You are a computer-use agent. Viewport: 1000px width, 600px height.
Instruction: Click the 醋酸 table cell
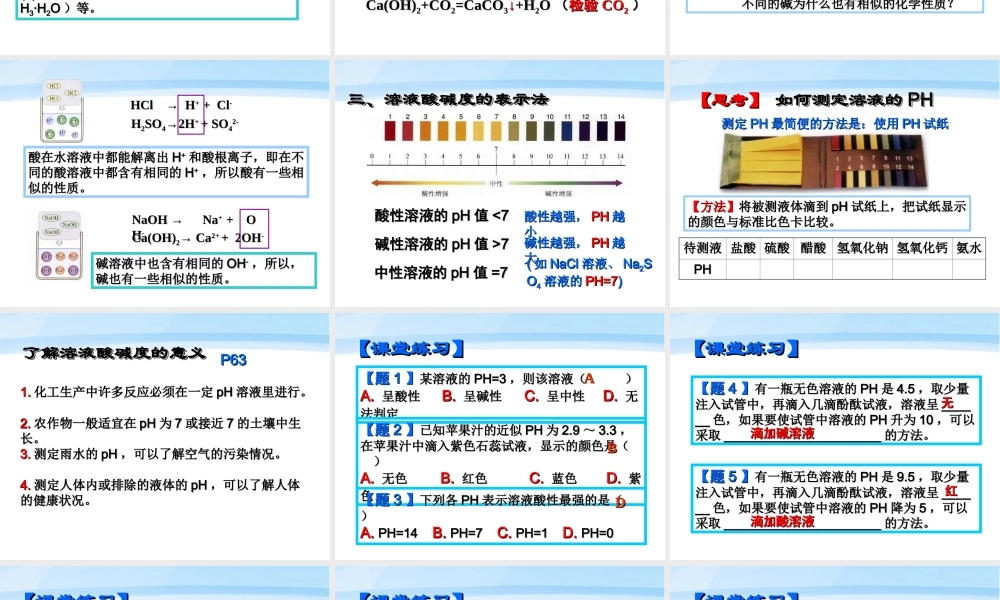click(812, 248)
